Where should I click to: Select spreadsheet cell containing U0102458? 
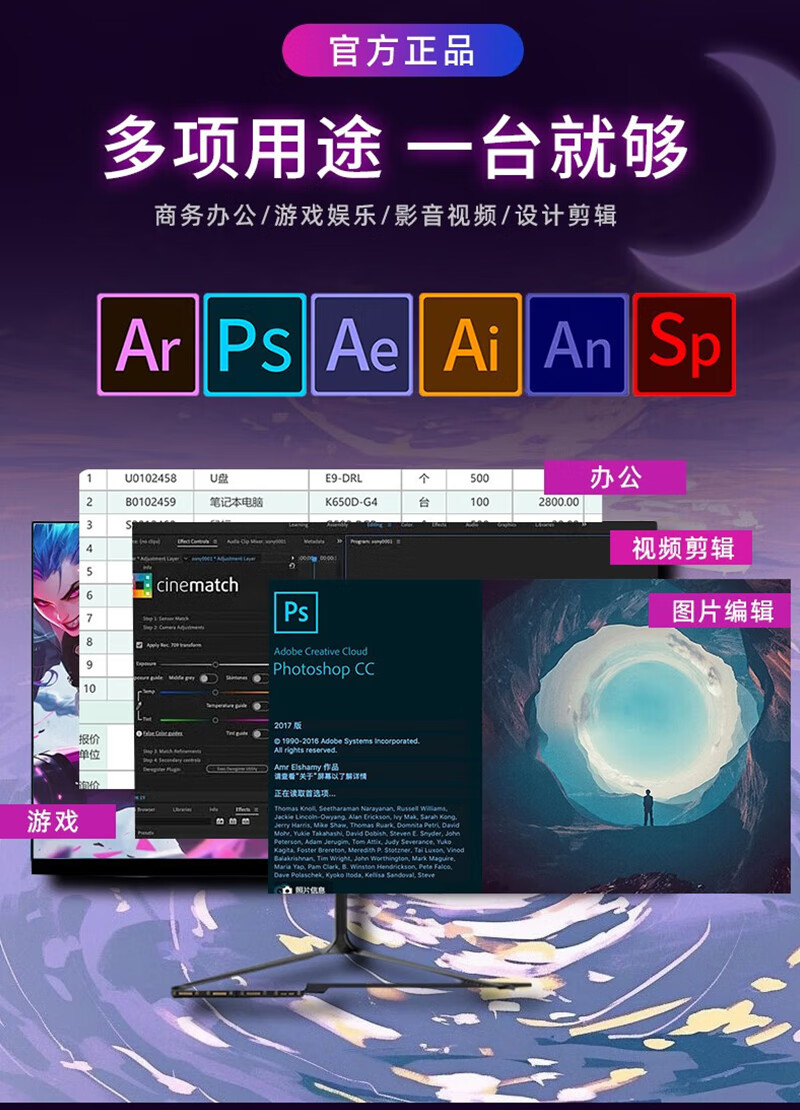142,478
